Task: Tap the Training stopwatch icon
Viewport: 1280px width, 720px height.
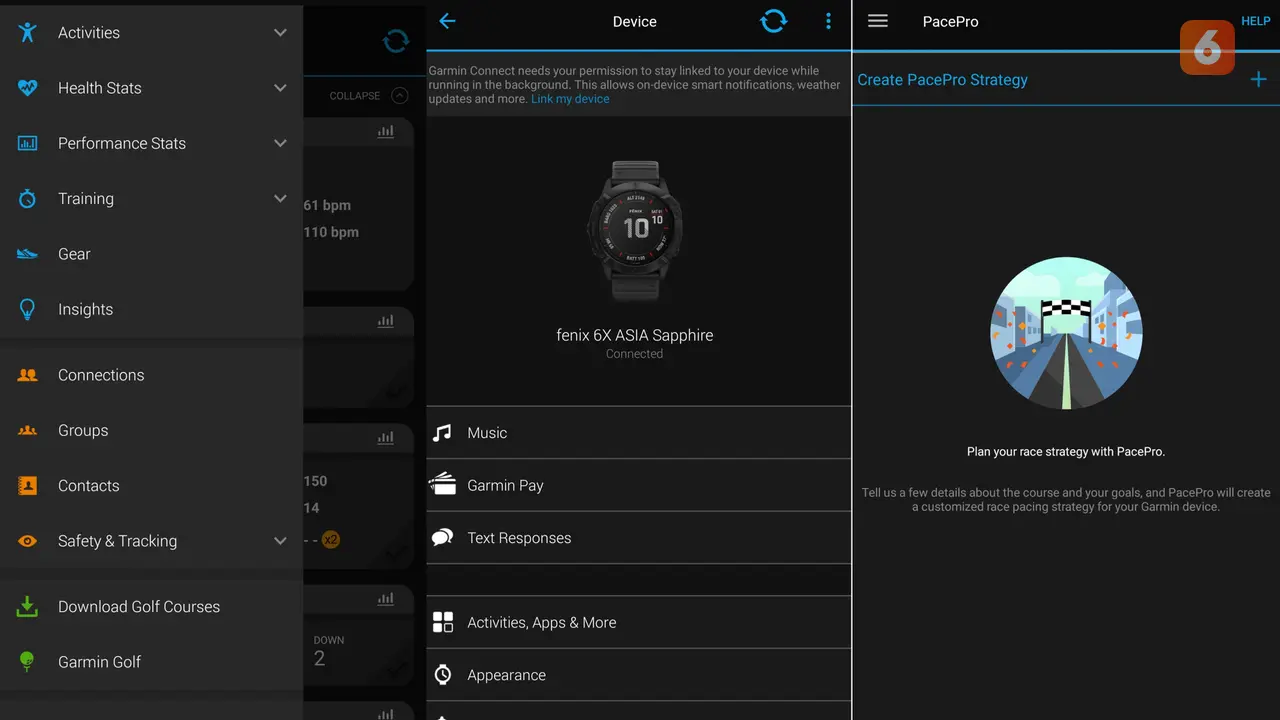Action: pyautogui.click(x=27, y=199)
